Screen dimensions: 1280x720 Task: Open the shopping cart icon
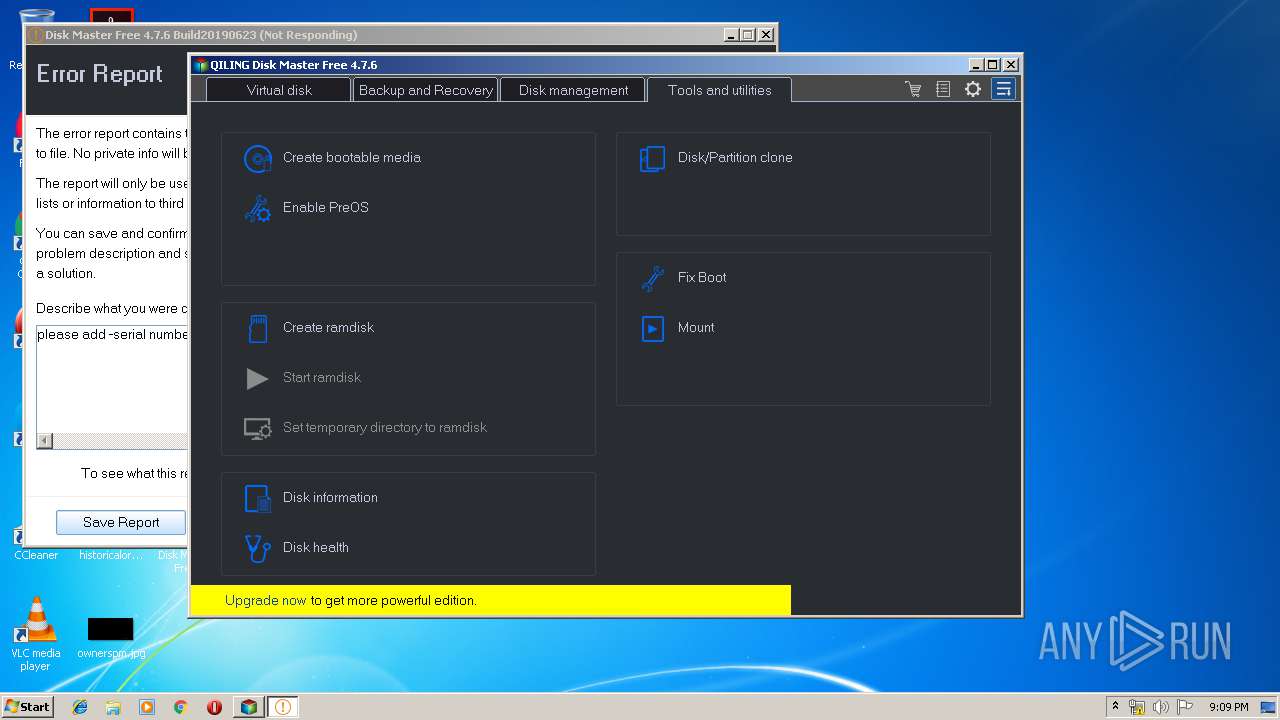coord(913,89)
